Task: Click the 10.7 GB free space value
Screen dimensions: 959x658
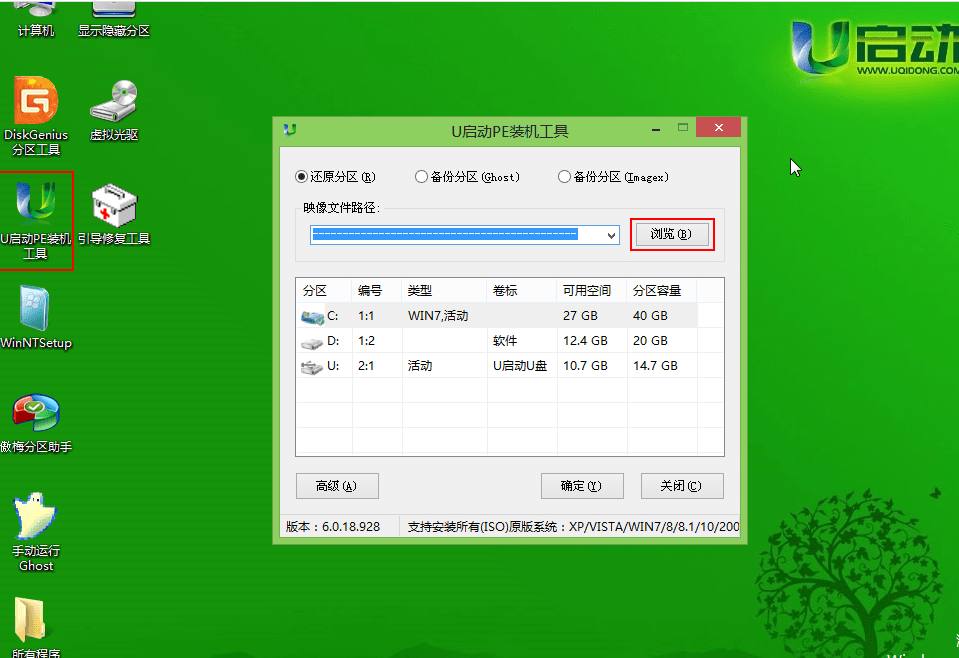Action: pos(585,366)
